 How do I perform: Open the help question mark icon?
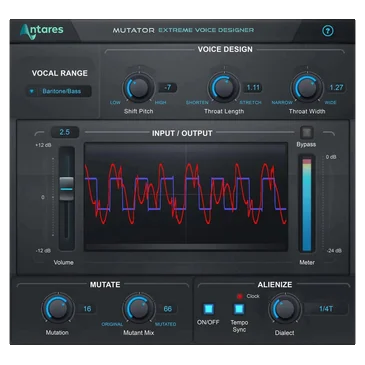(x=328, y=31)
